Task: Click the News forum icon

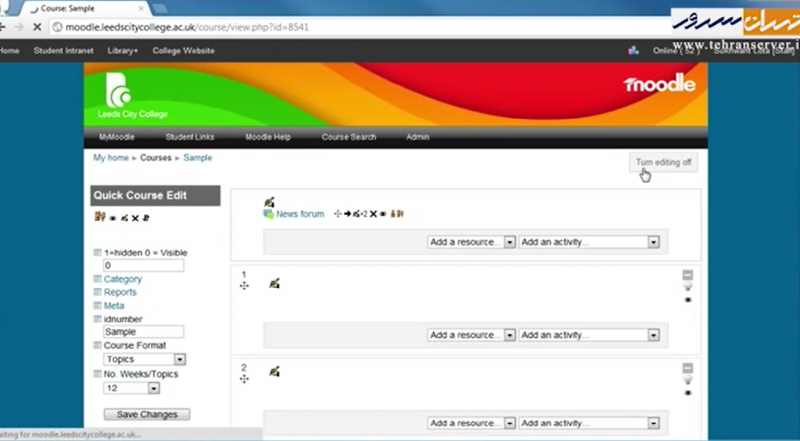Action: tap(268, 214)
